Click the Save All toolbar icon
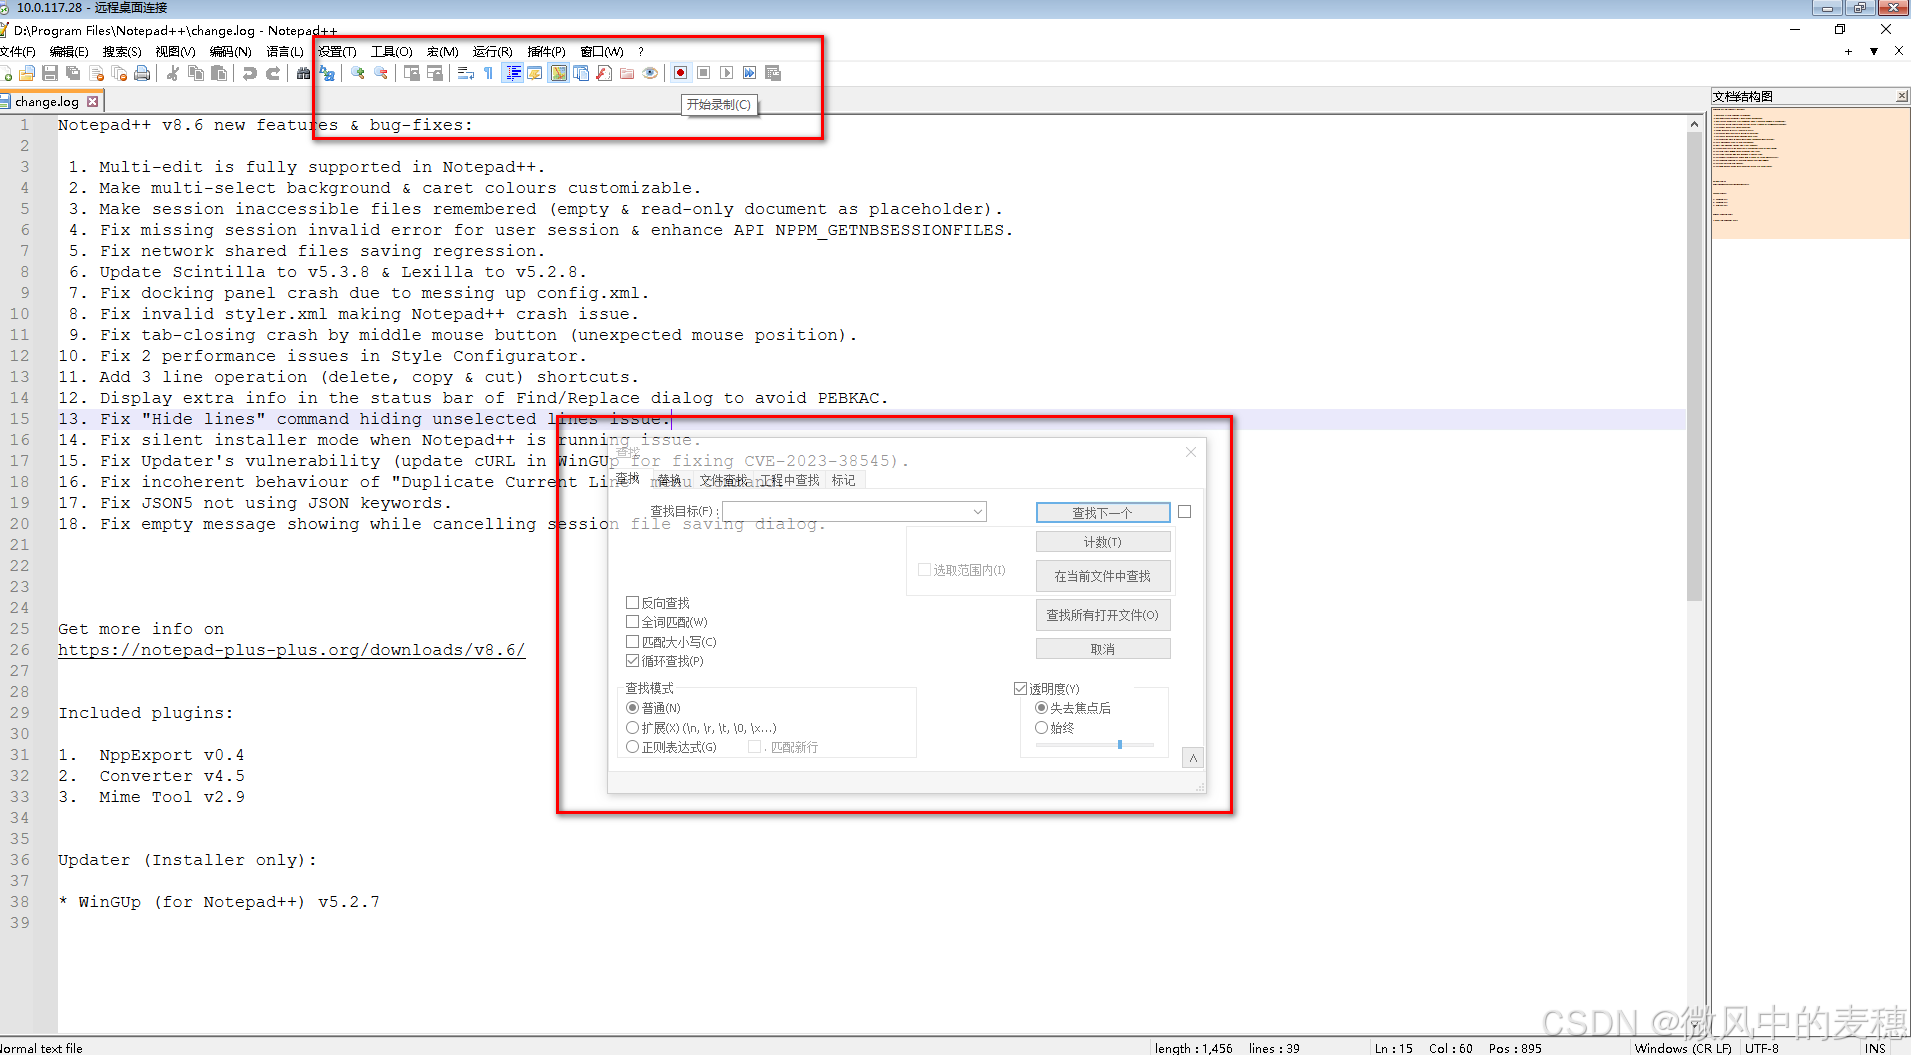The width and height of the screenshot is (1911, 1055). coord(73,73)
